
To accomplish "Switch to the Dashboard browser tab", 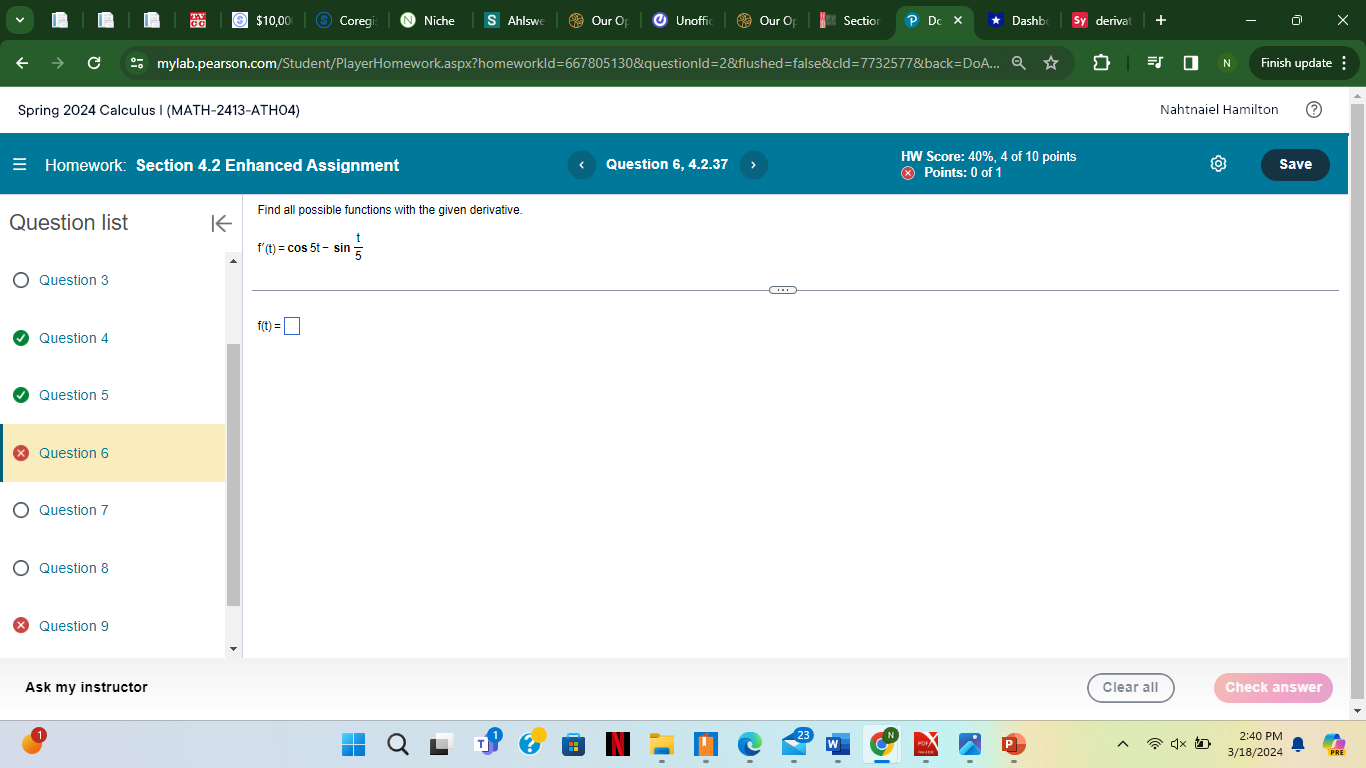I will click(x=1018, y=20).
